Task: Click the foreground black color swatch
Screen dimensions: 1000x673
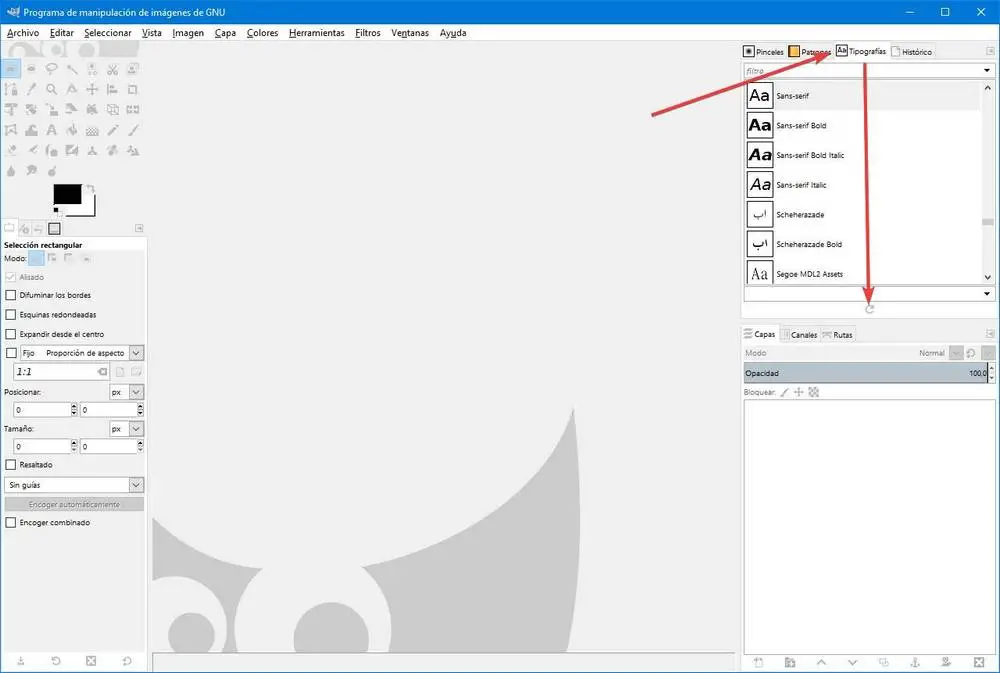Action: [67, 194]
